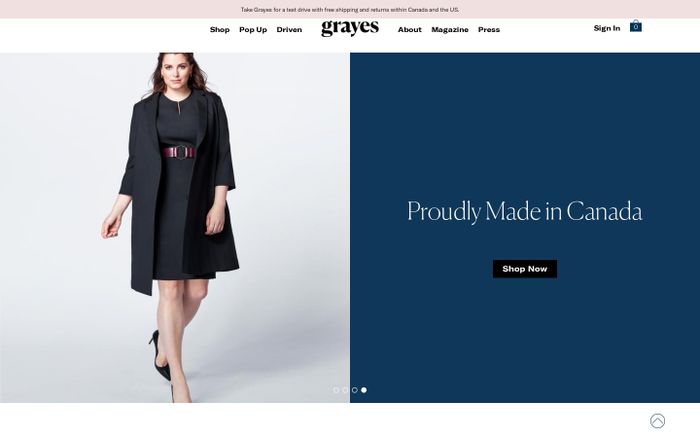This screenshot has height=438, width=700.
Task: Open the Pop Up menu item
Action: coord(253,29)
